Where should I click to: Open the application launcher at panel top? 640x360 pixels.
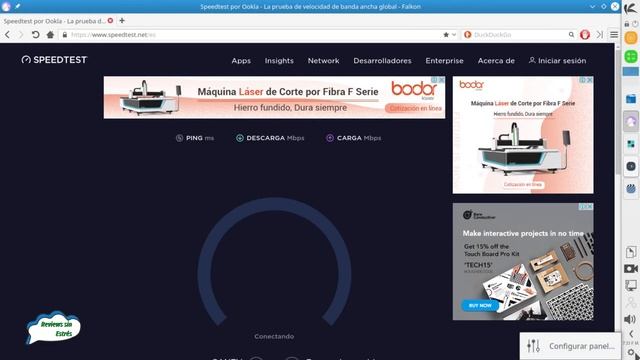click(631, 8)
